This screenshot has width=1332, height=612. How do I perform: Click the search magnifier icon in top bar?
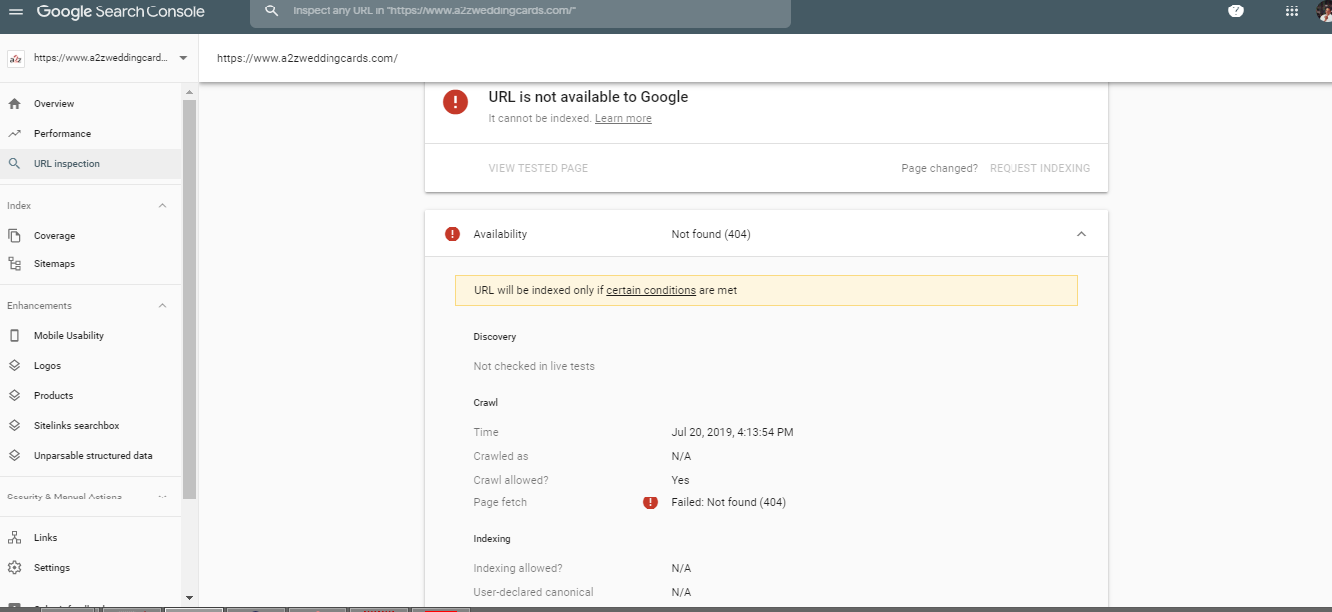pyautogui.click(x=271, y=11)
